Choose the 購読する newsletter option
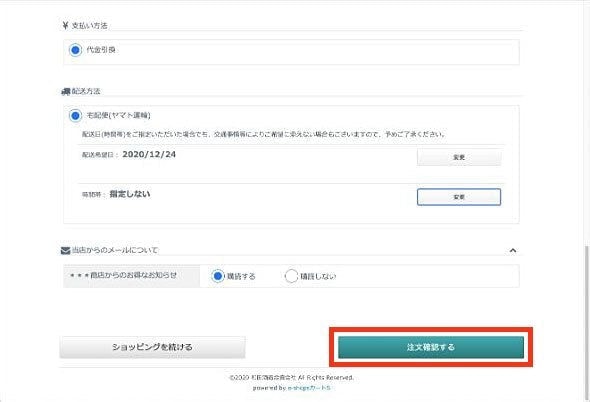Viewport: 590px width, 402px height. pyautogui.click(x=217, y=276)
